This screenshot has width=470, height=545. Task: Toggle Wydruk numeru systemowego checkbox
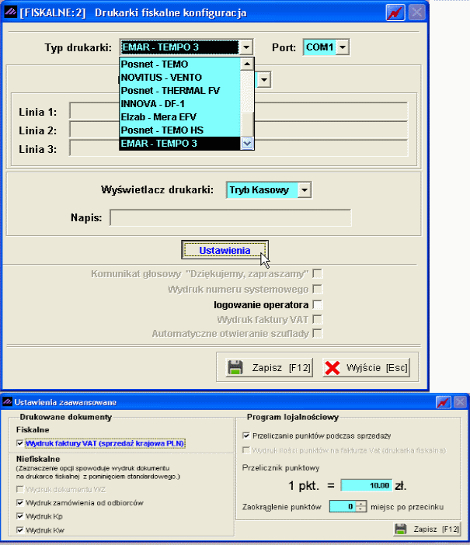(317, 289)
